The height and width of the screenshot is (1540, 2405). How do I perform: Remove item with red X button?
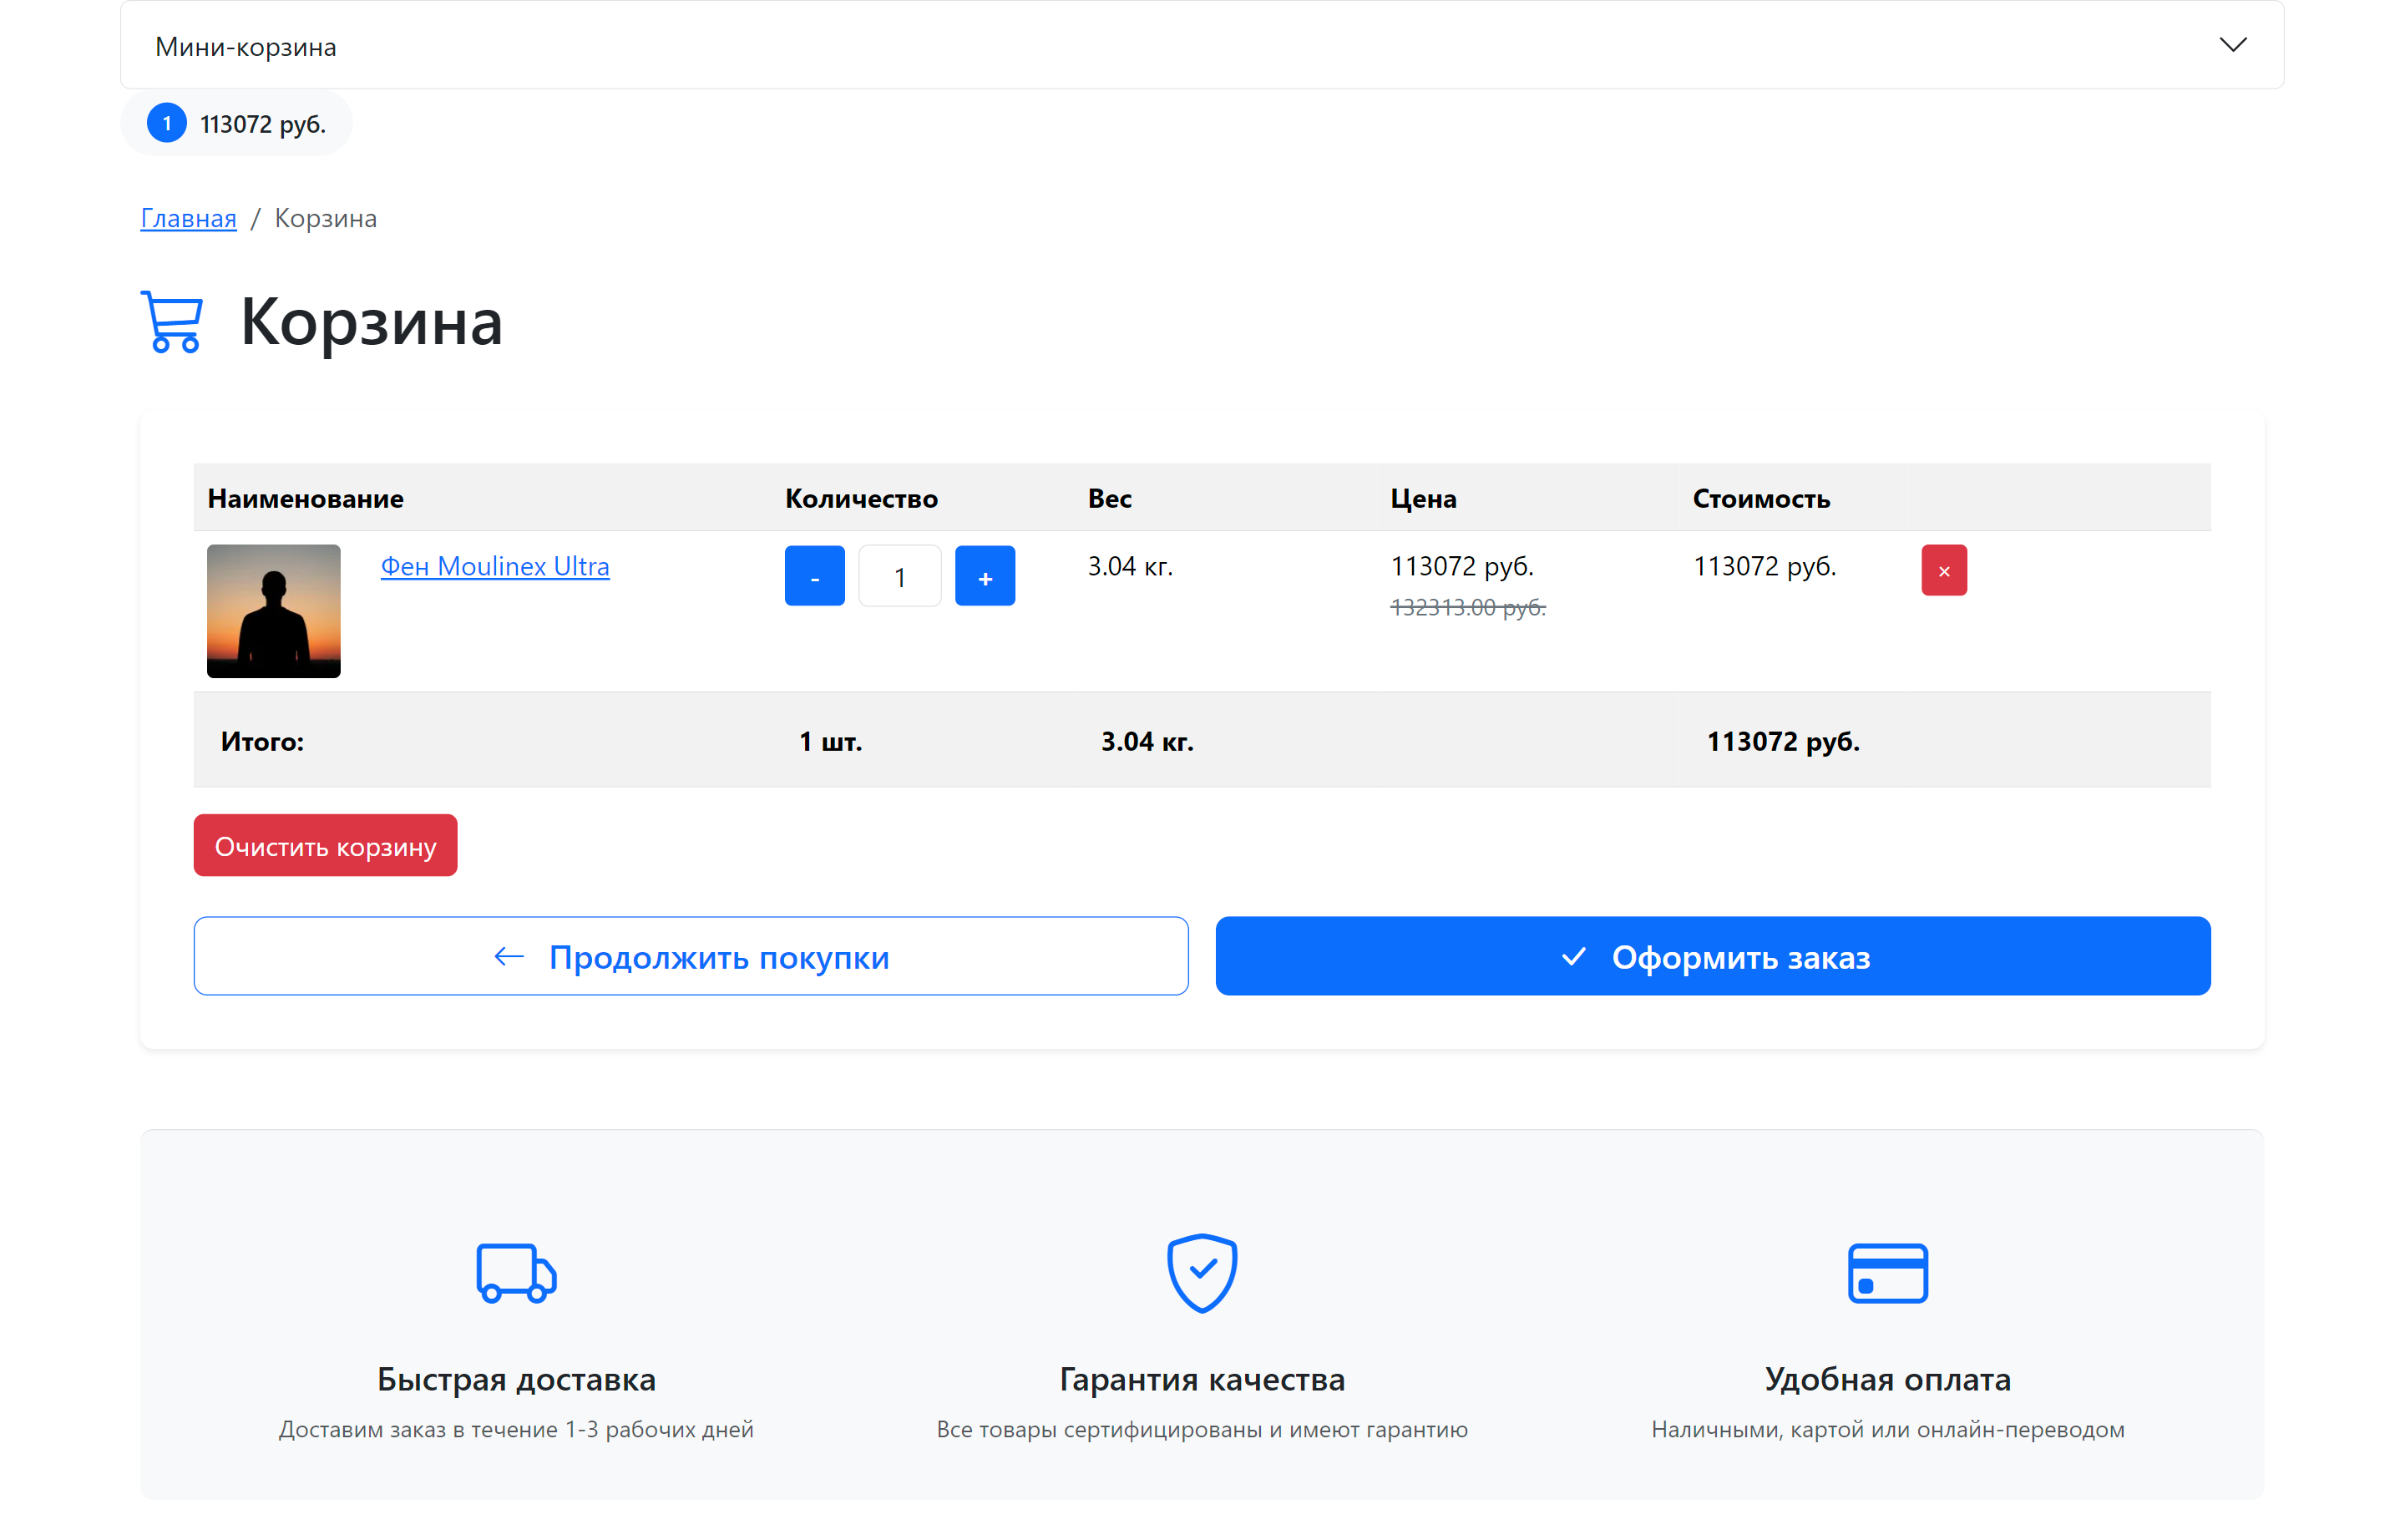click(x=1943, y=570)
